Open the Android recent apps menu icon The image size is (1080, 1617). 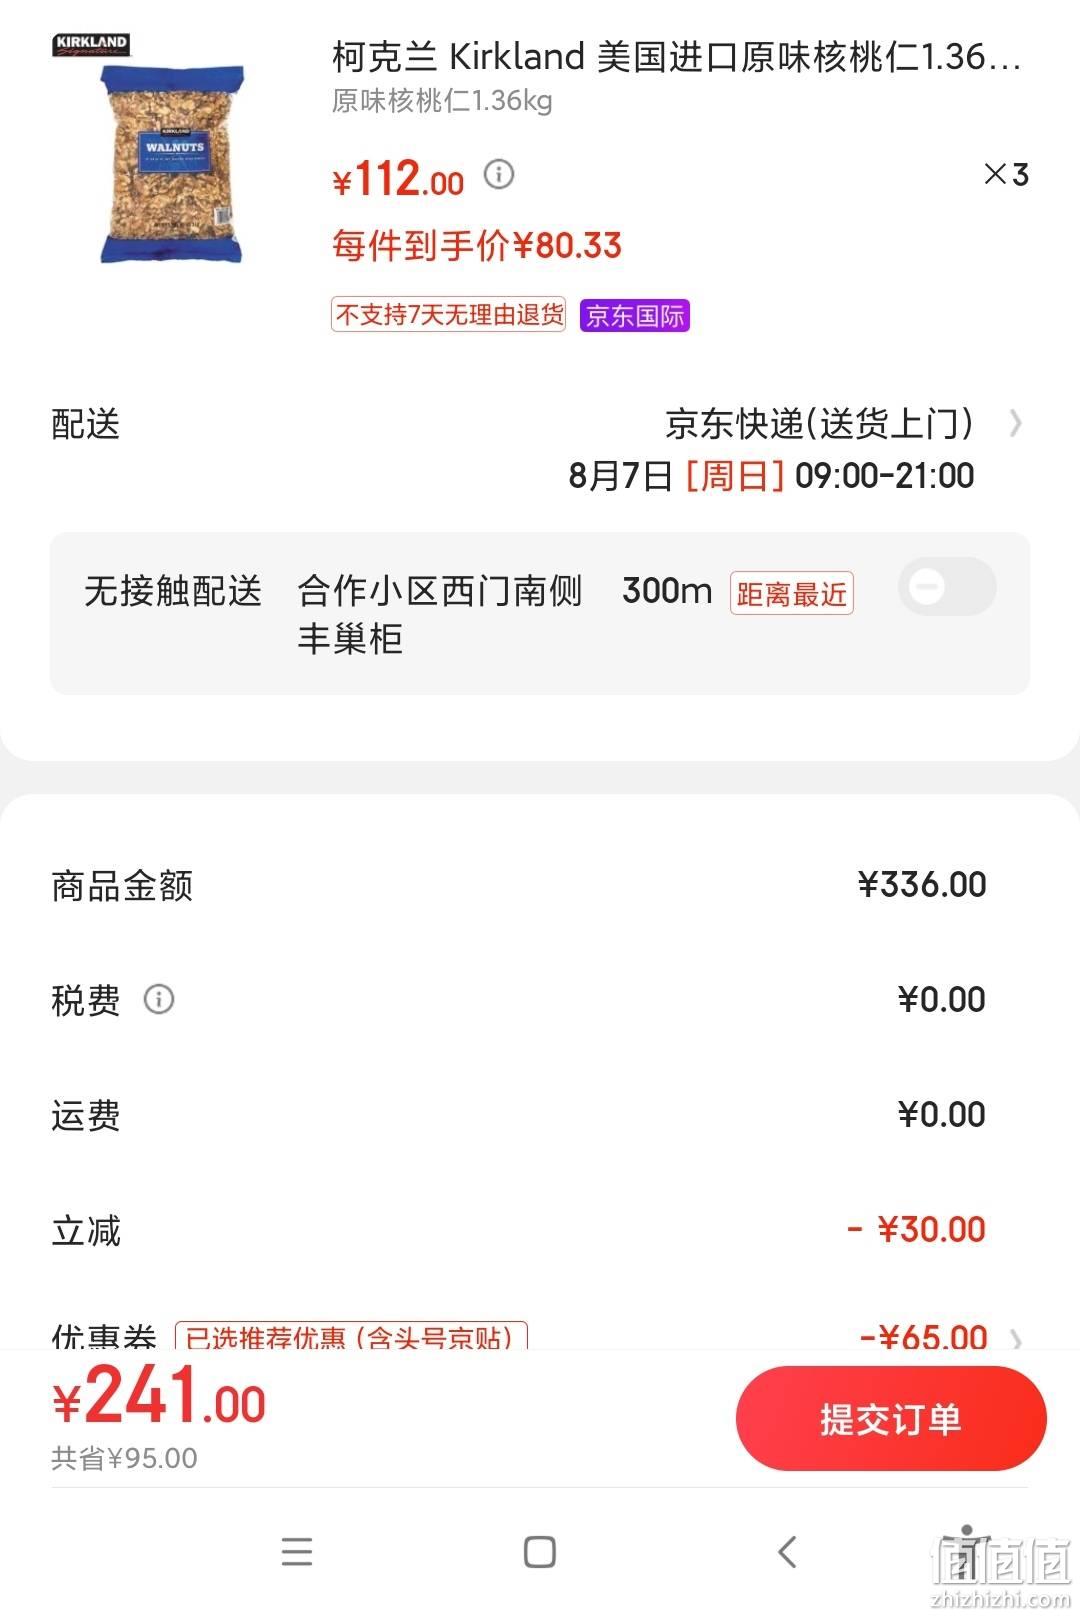[297, 1552]
